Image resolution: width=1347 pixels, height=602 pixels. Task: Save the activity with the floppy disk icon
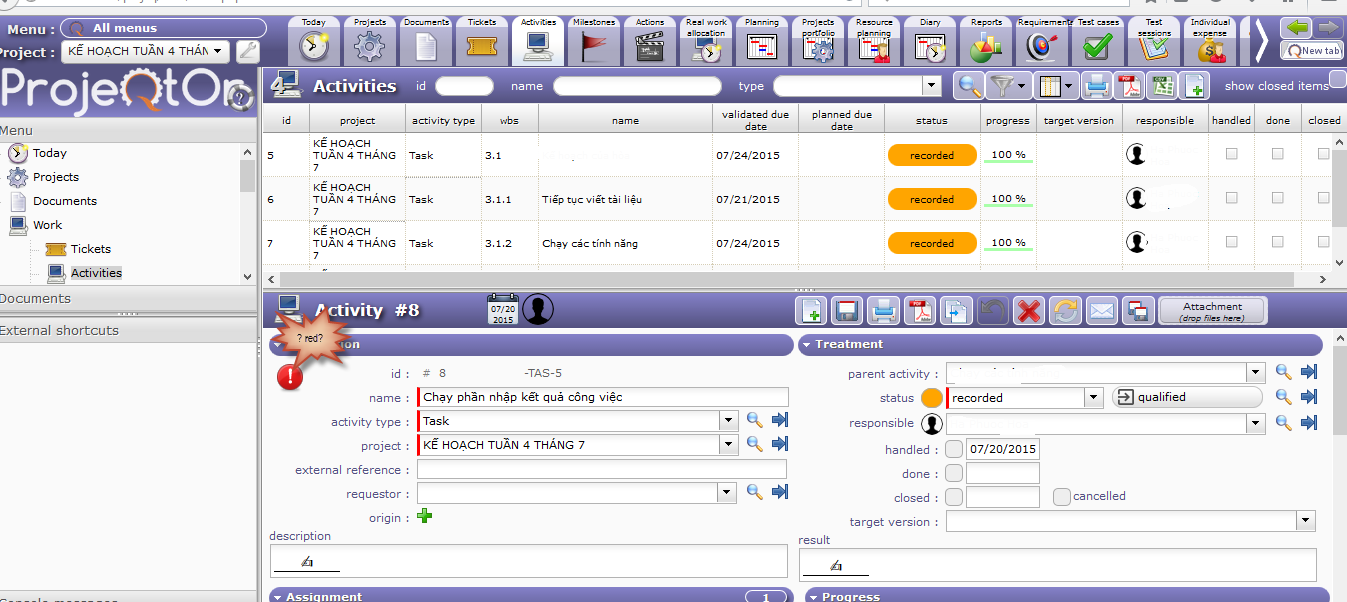(848, 311)
